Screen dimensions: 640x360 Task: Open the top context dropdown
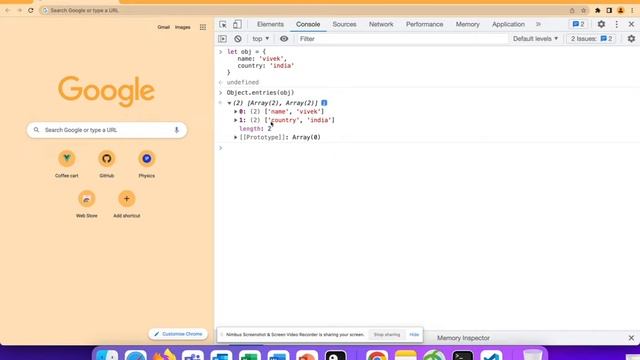pos(260,39)
